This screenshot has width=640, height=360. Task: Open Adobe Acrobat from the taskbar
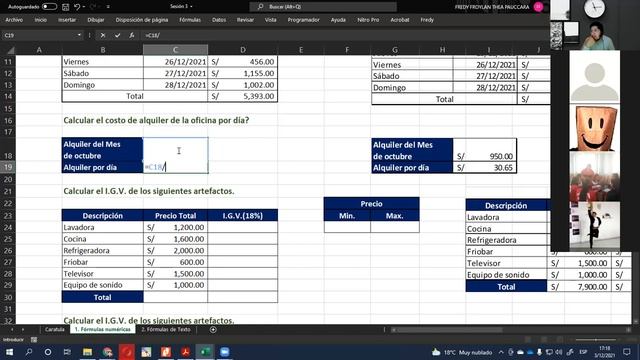pyautogui.click(x=185, y=352)
